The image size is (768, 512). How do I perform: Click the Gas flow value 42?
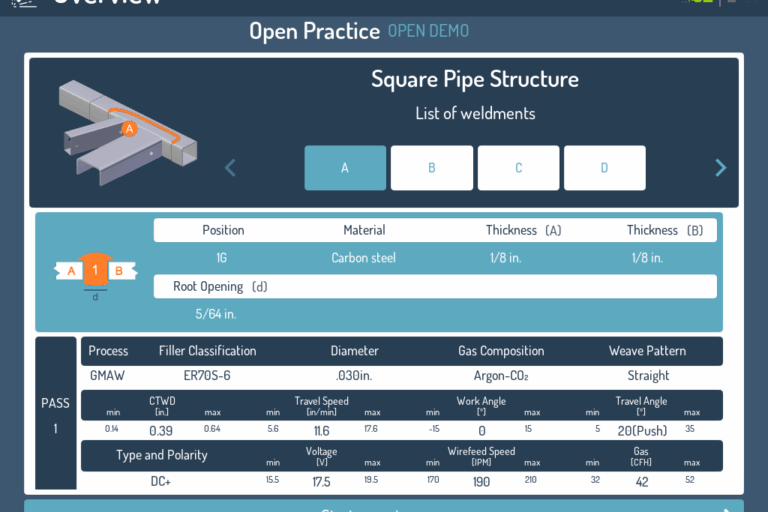coord(641,481)
